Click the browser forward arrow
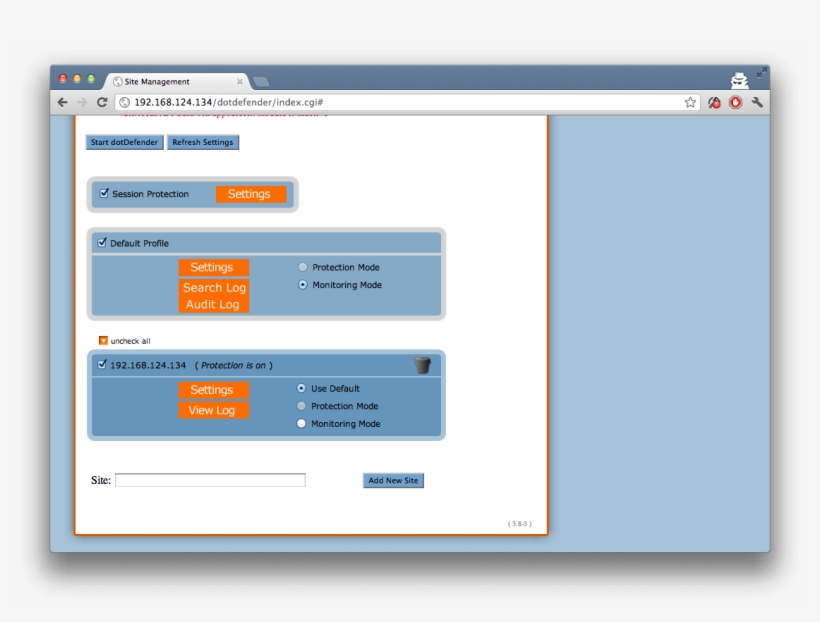This screenshot has width=820, height=622. point(82,103)
